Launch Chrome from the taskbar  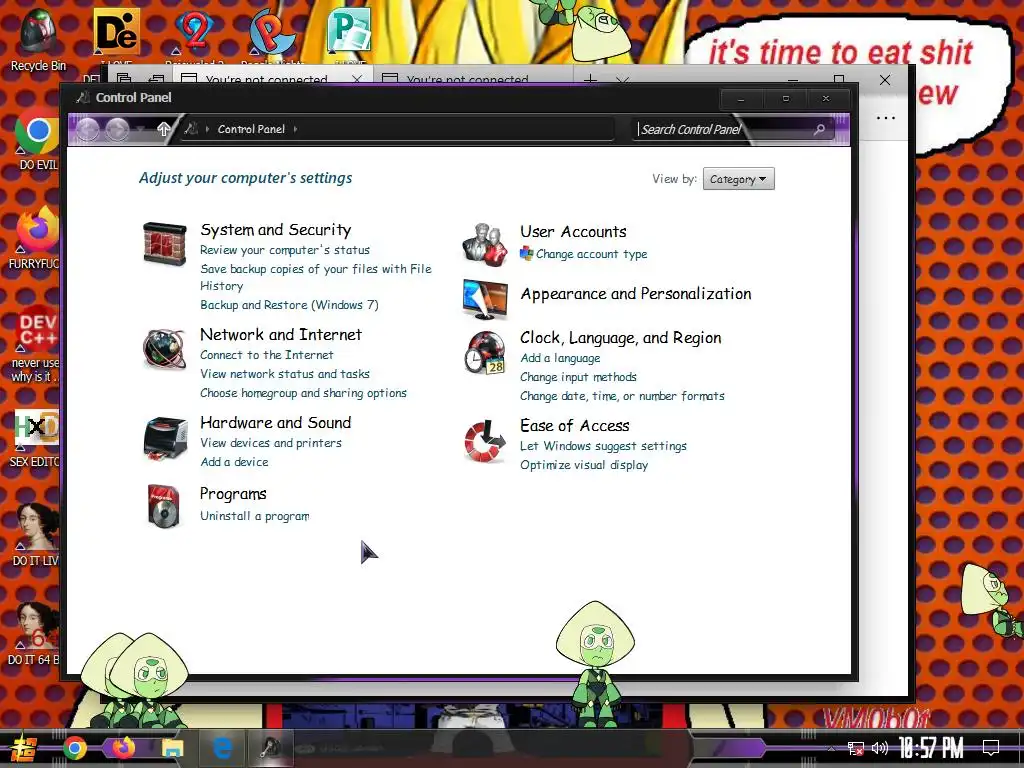tap(75, 748)
